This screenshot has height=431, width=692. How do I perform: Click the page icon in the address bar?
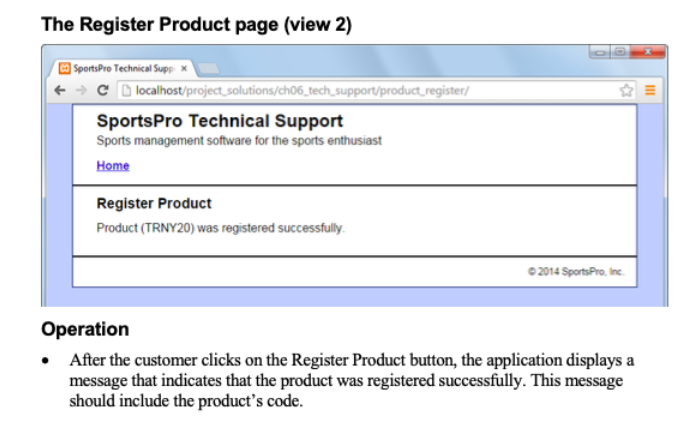tap(126, 90)
